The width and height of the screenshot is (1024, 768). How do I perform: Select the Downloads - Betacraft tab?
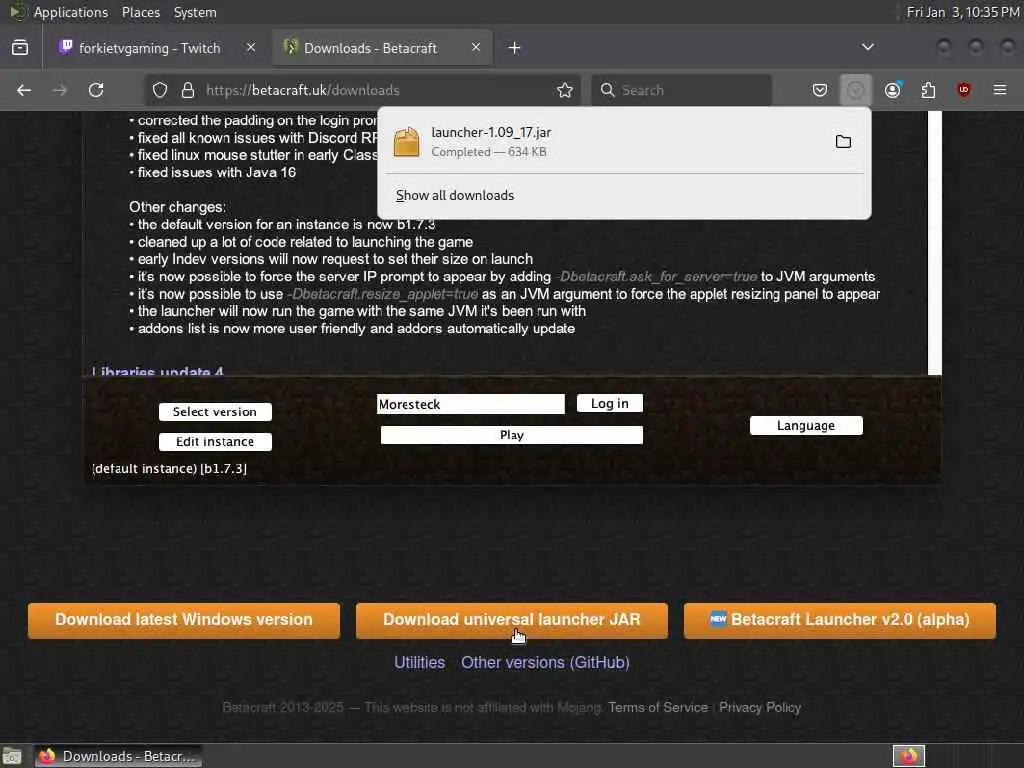[382, 48]
